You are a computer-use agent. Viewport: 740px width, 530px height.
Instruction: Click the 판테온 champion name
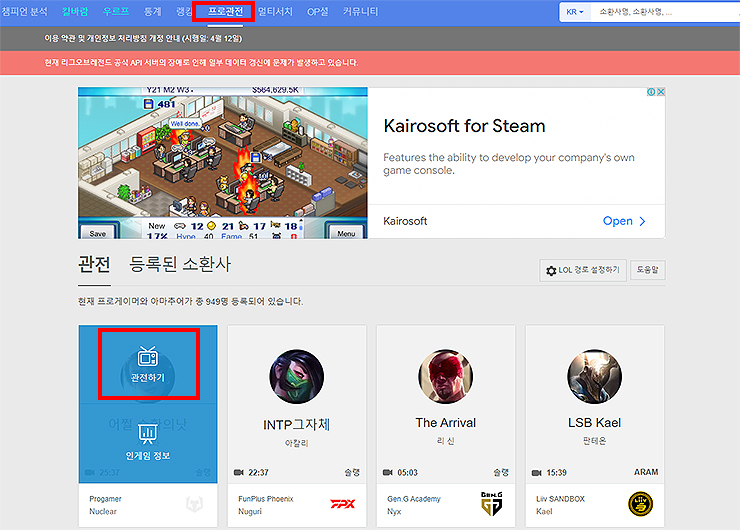pos(594,441)
